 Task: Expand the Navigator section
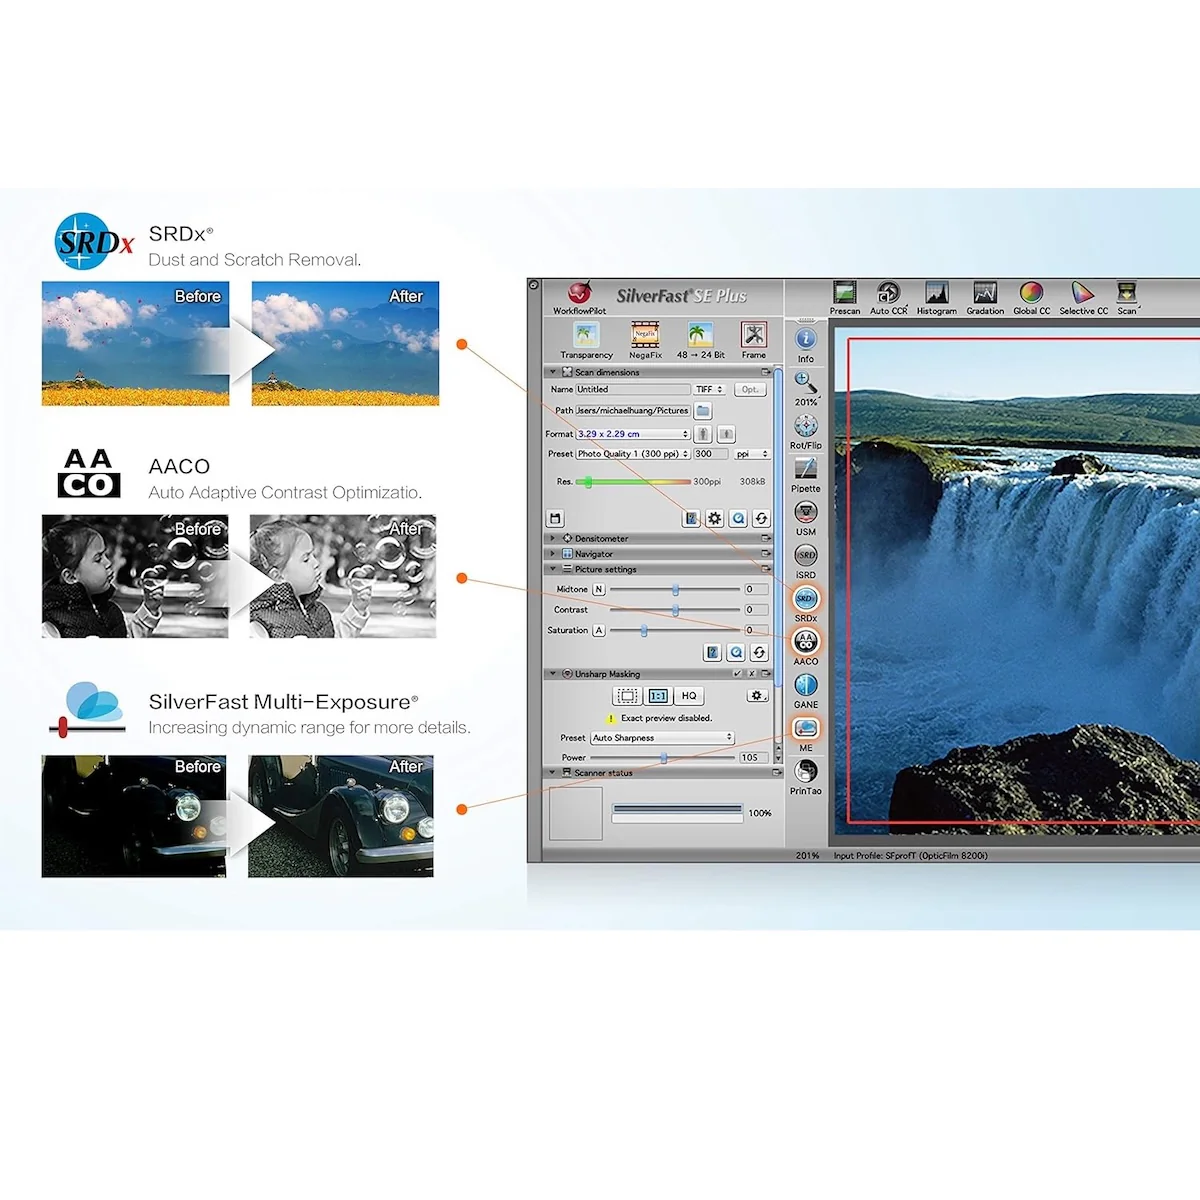click(552, 553)
